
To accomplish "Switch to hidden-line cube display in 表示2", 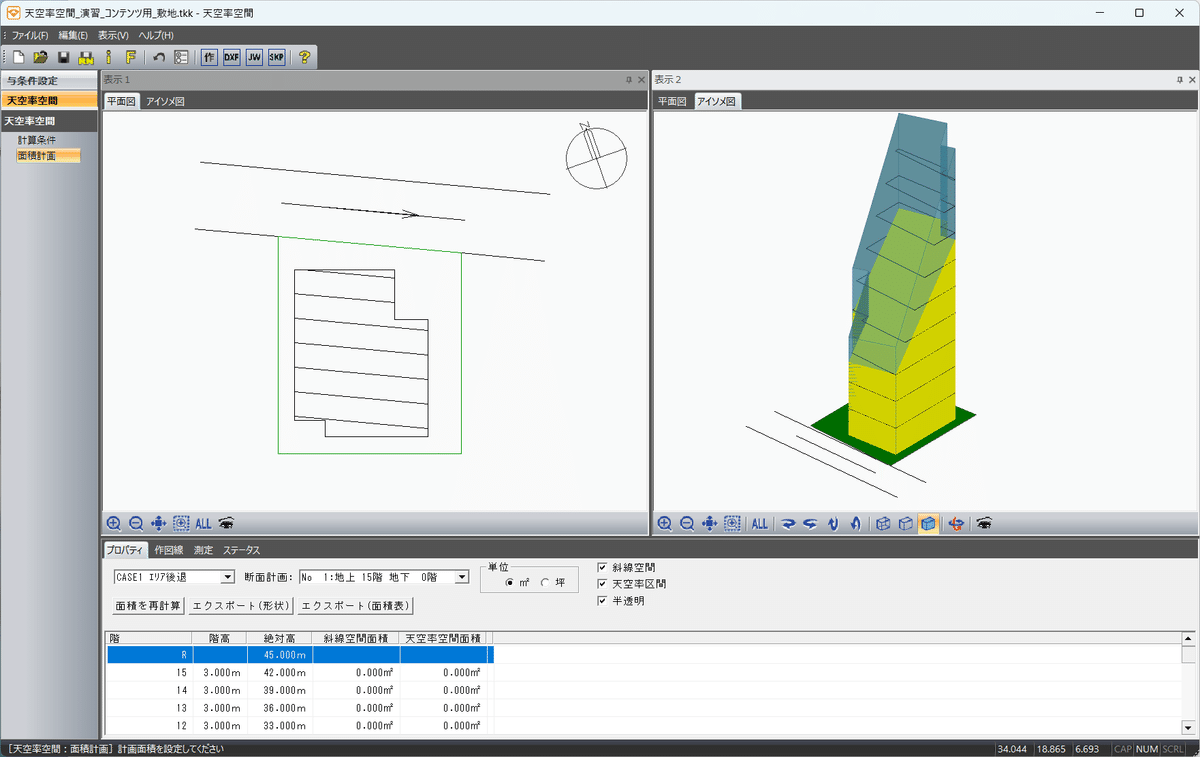I will pyautogui.click(x=905, y=523).
